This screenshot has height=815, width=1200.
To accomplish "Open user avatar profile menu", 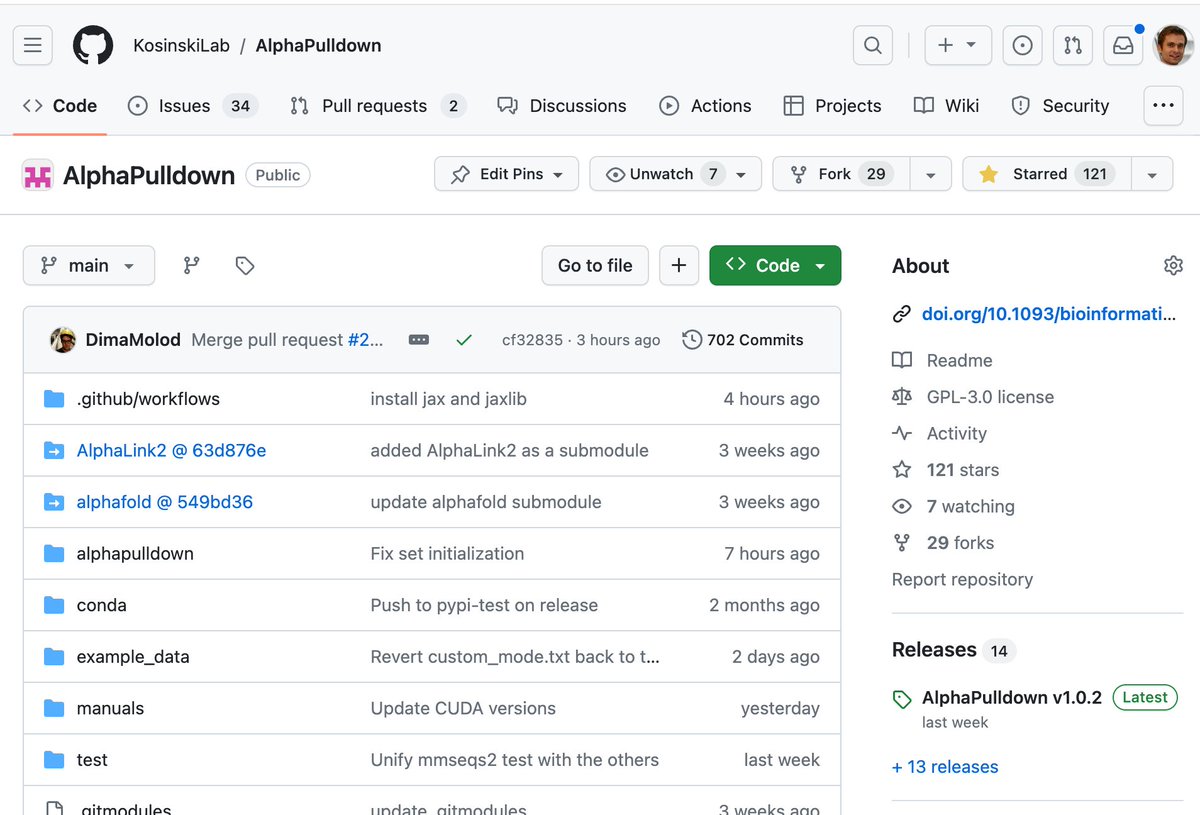I will click(1173, 45).
